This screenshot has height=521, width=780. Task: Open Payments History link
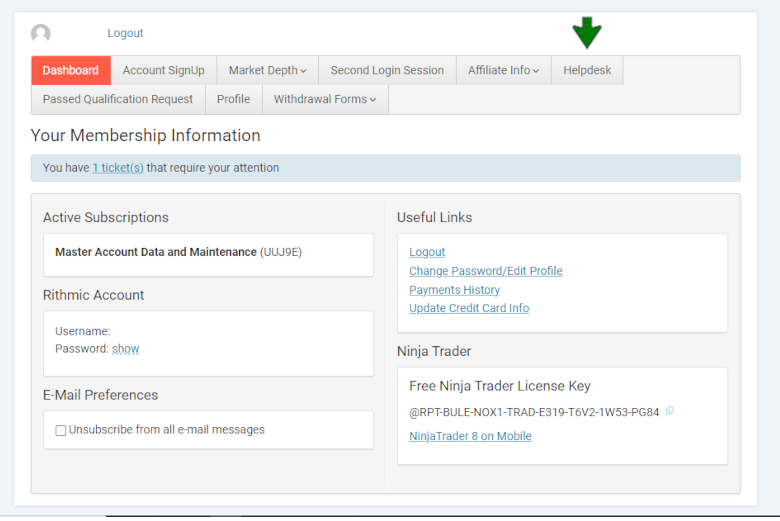click(454, 290)
